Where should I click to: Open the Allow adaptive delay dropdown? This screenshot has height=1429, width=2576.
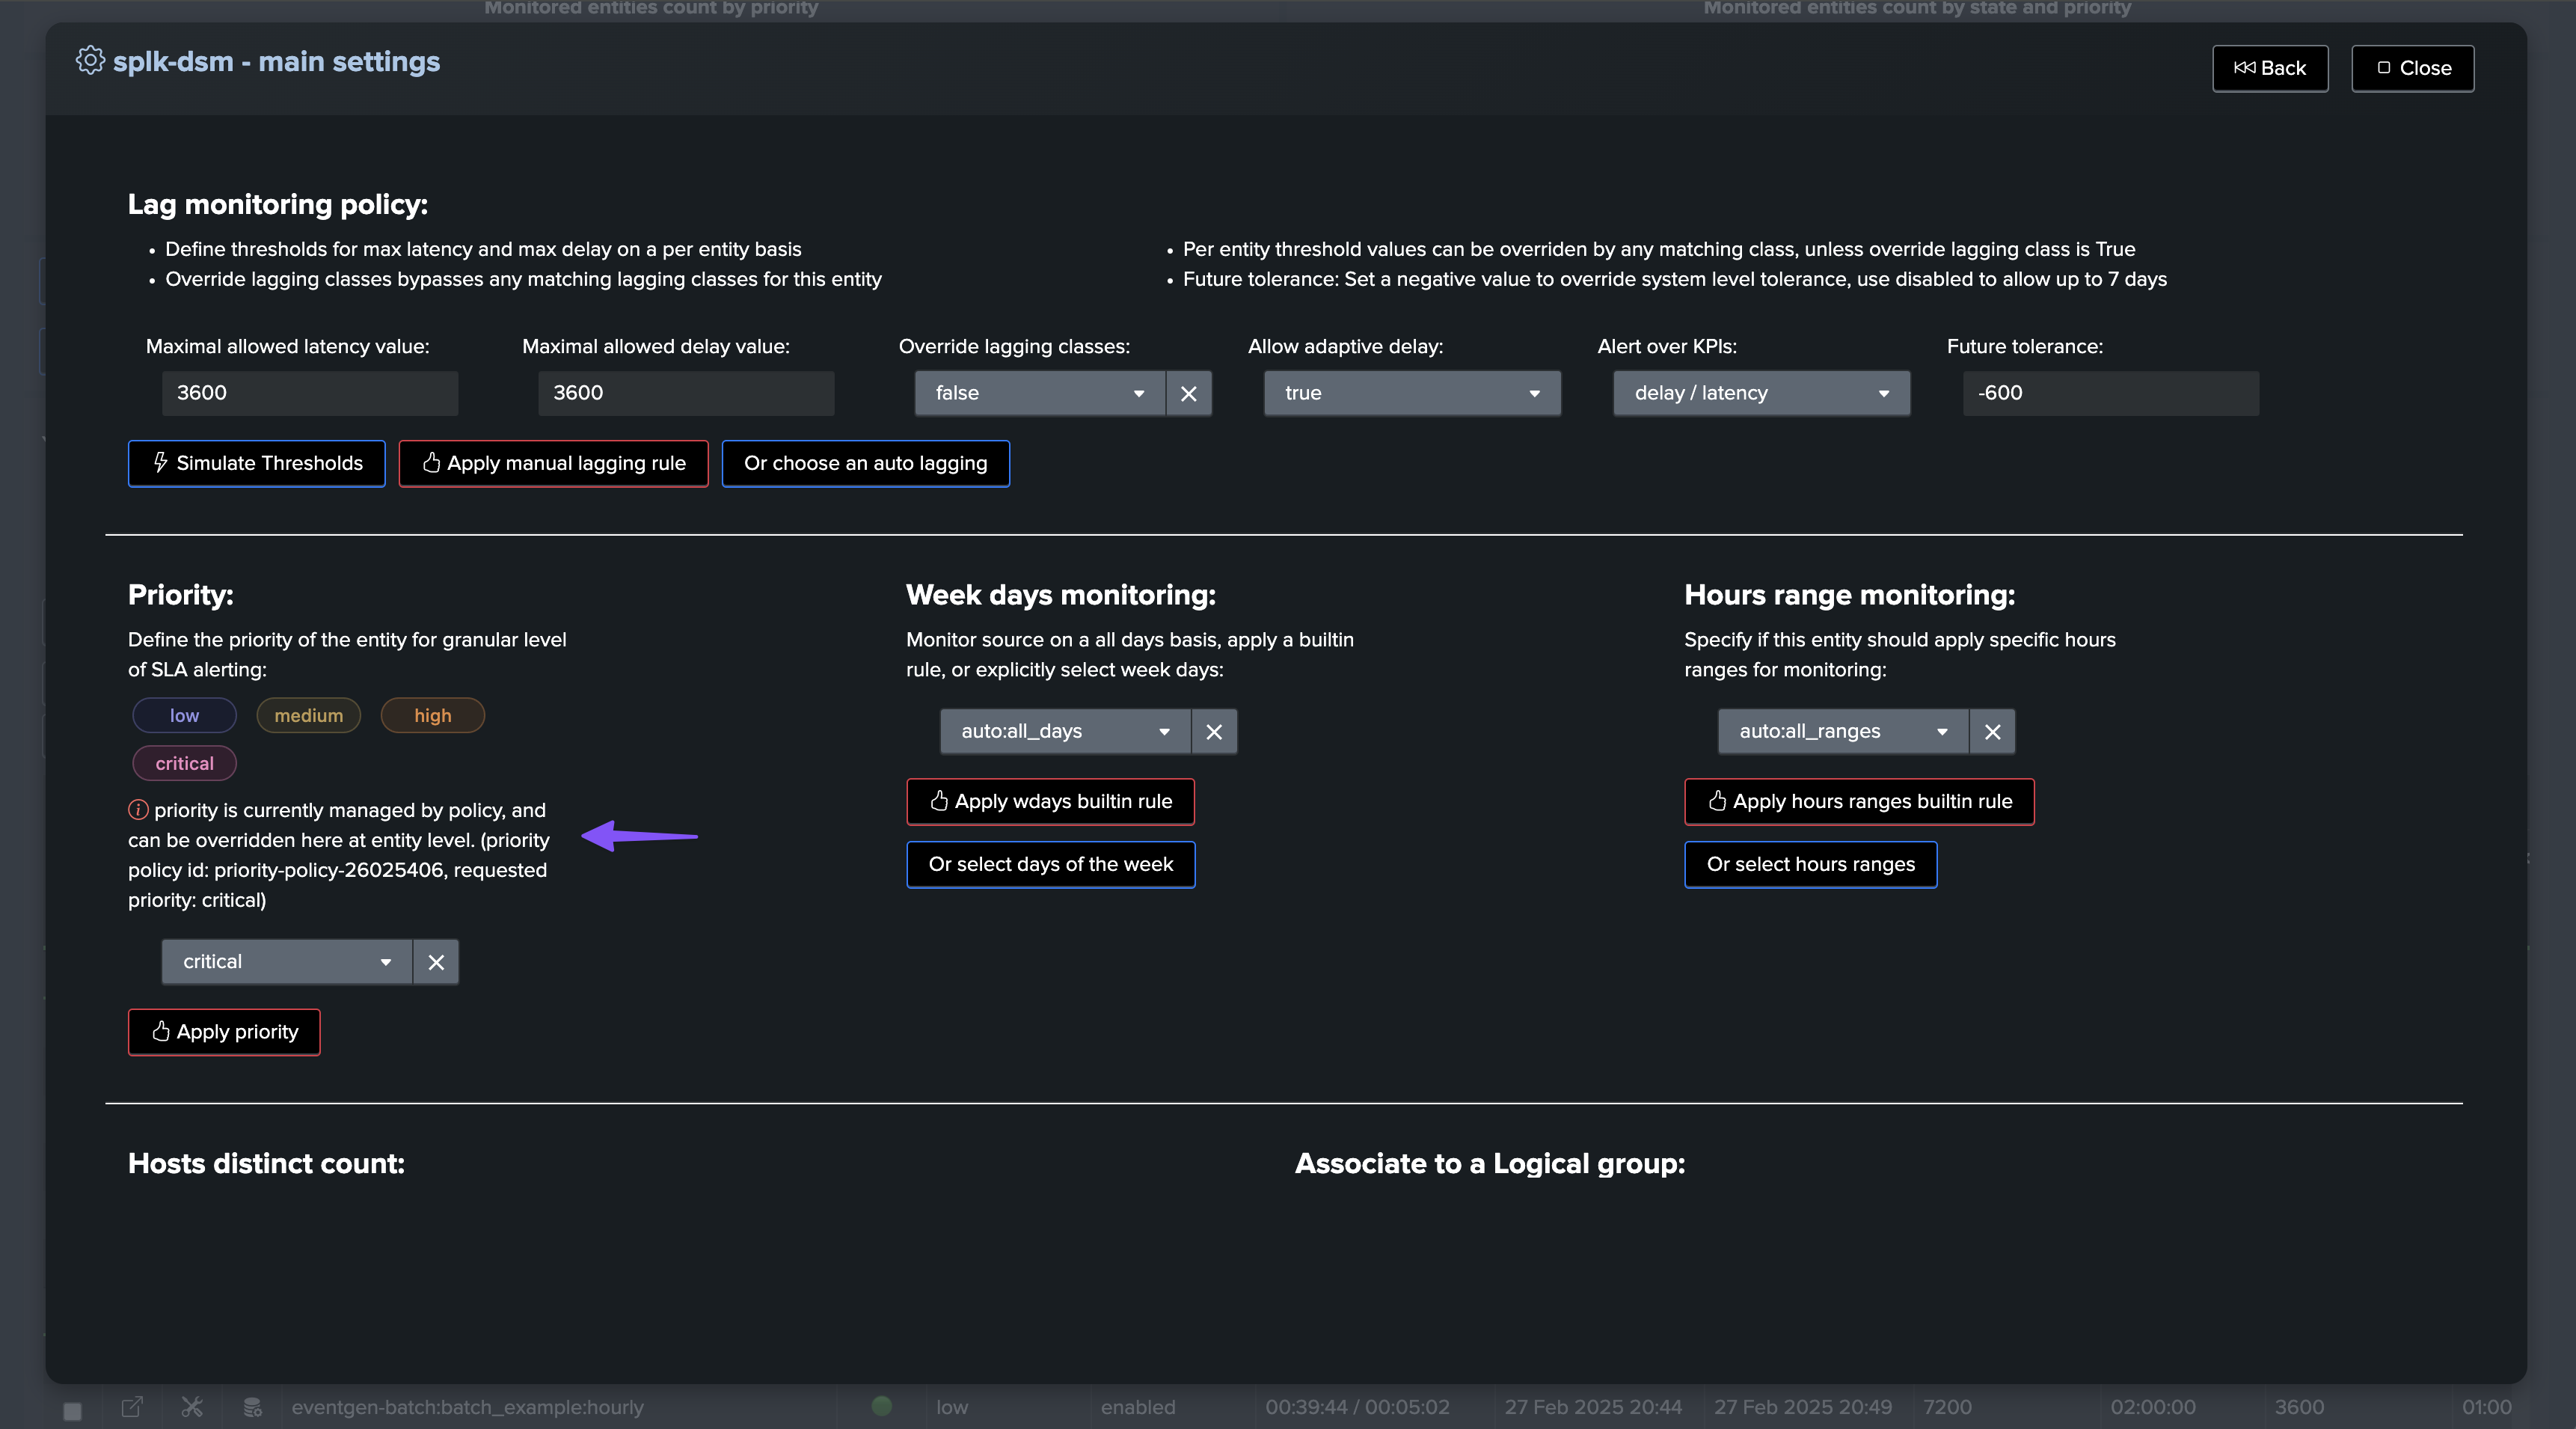[1411, 393]
